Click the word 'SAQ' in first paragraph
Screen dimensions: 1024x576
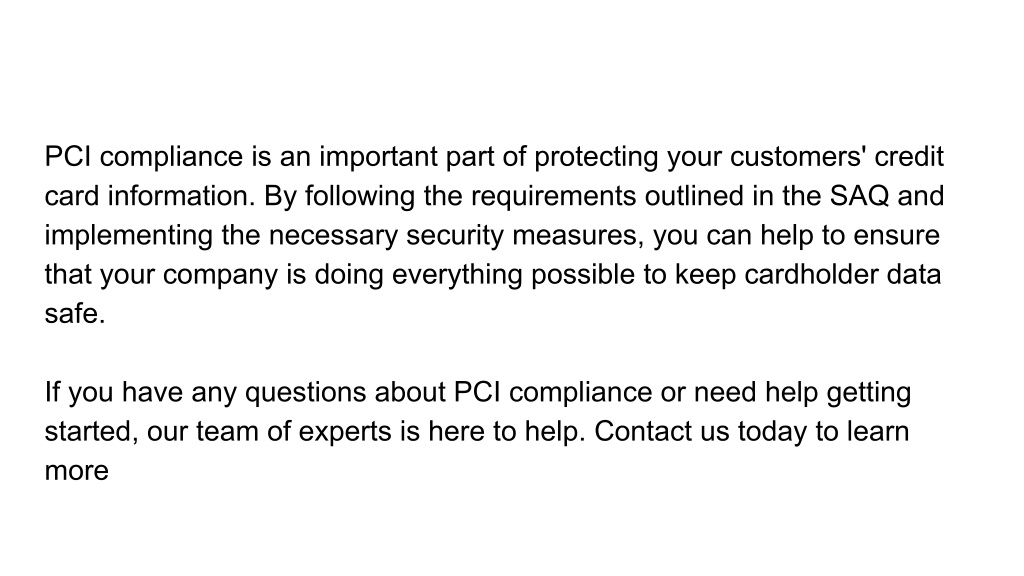[x=859, y=197]
